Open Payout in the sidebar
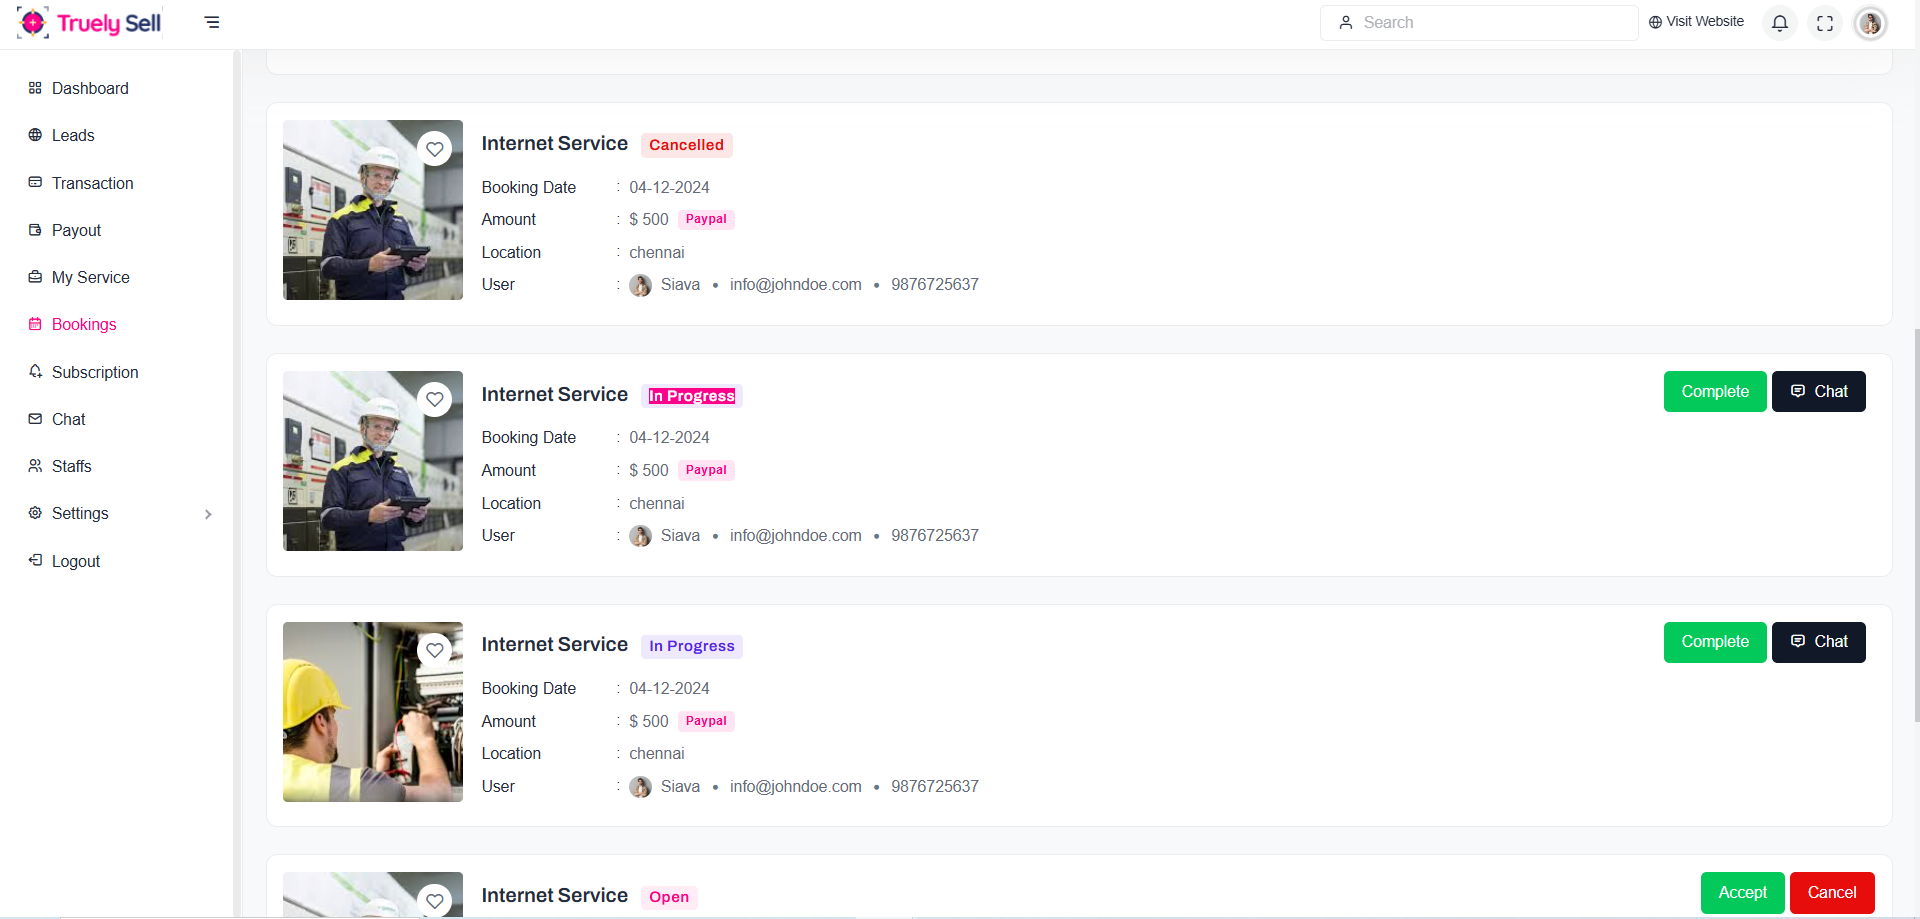The height and width of the screenshot is (919, 1920). [76, 230]
